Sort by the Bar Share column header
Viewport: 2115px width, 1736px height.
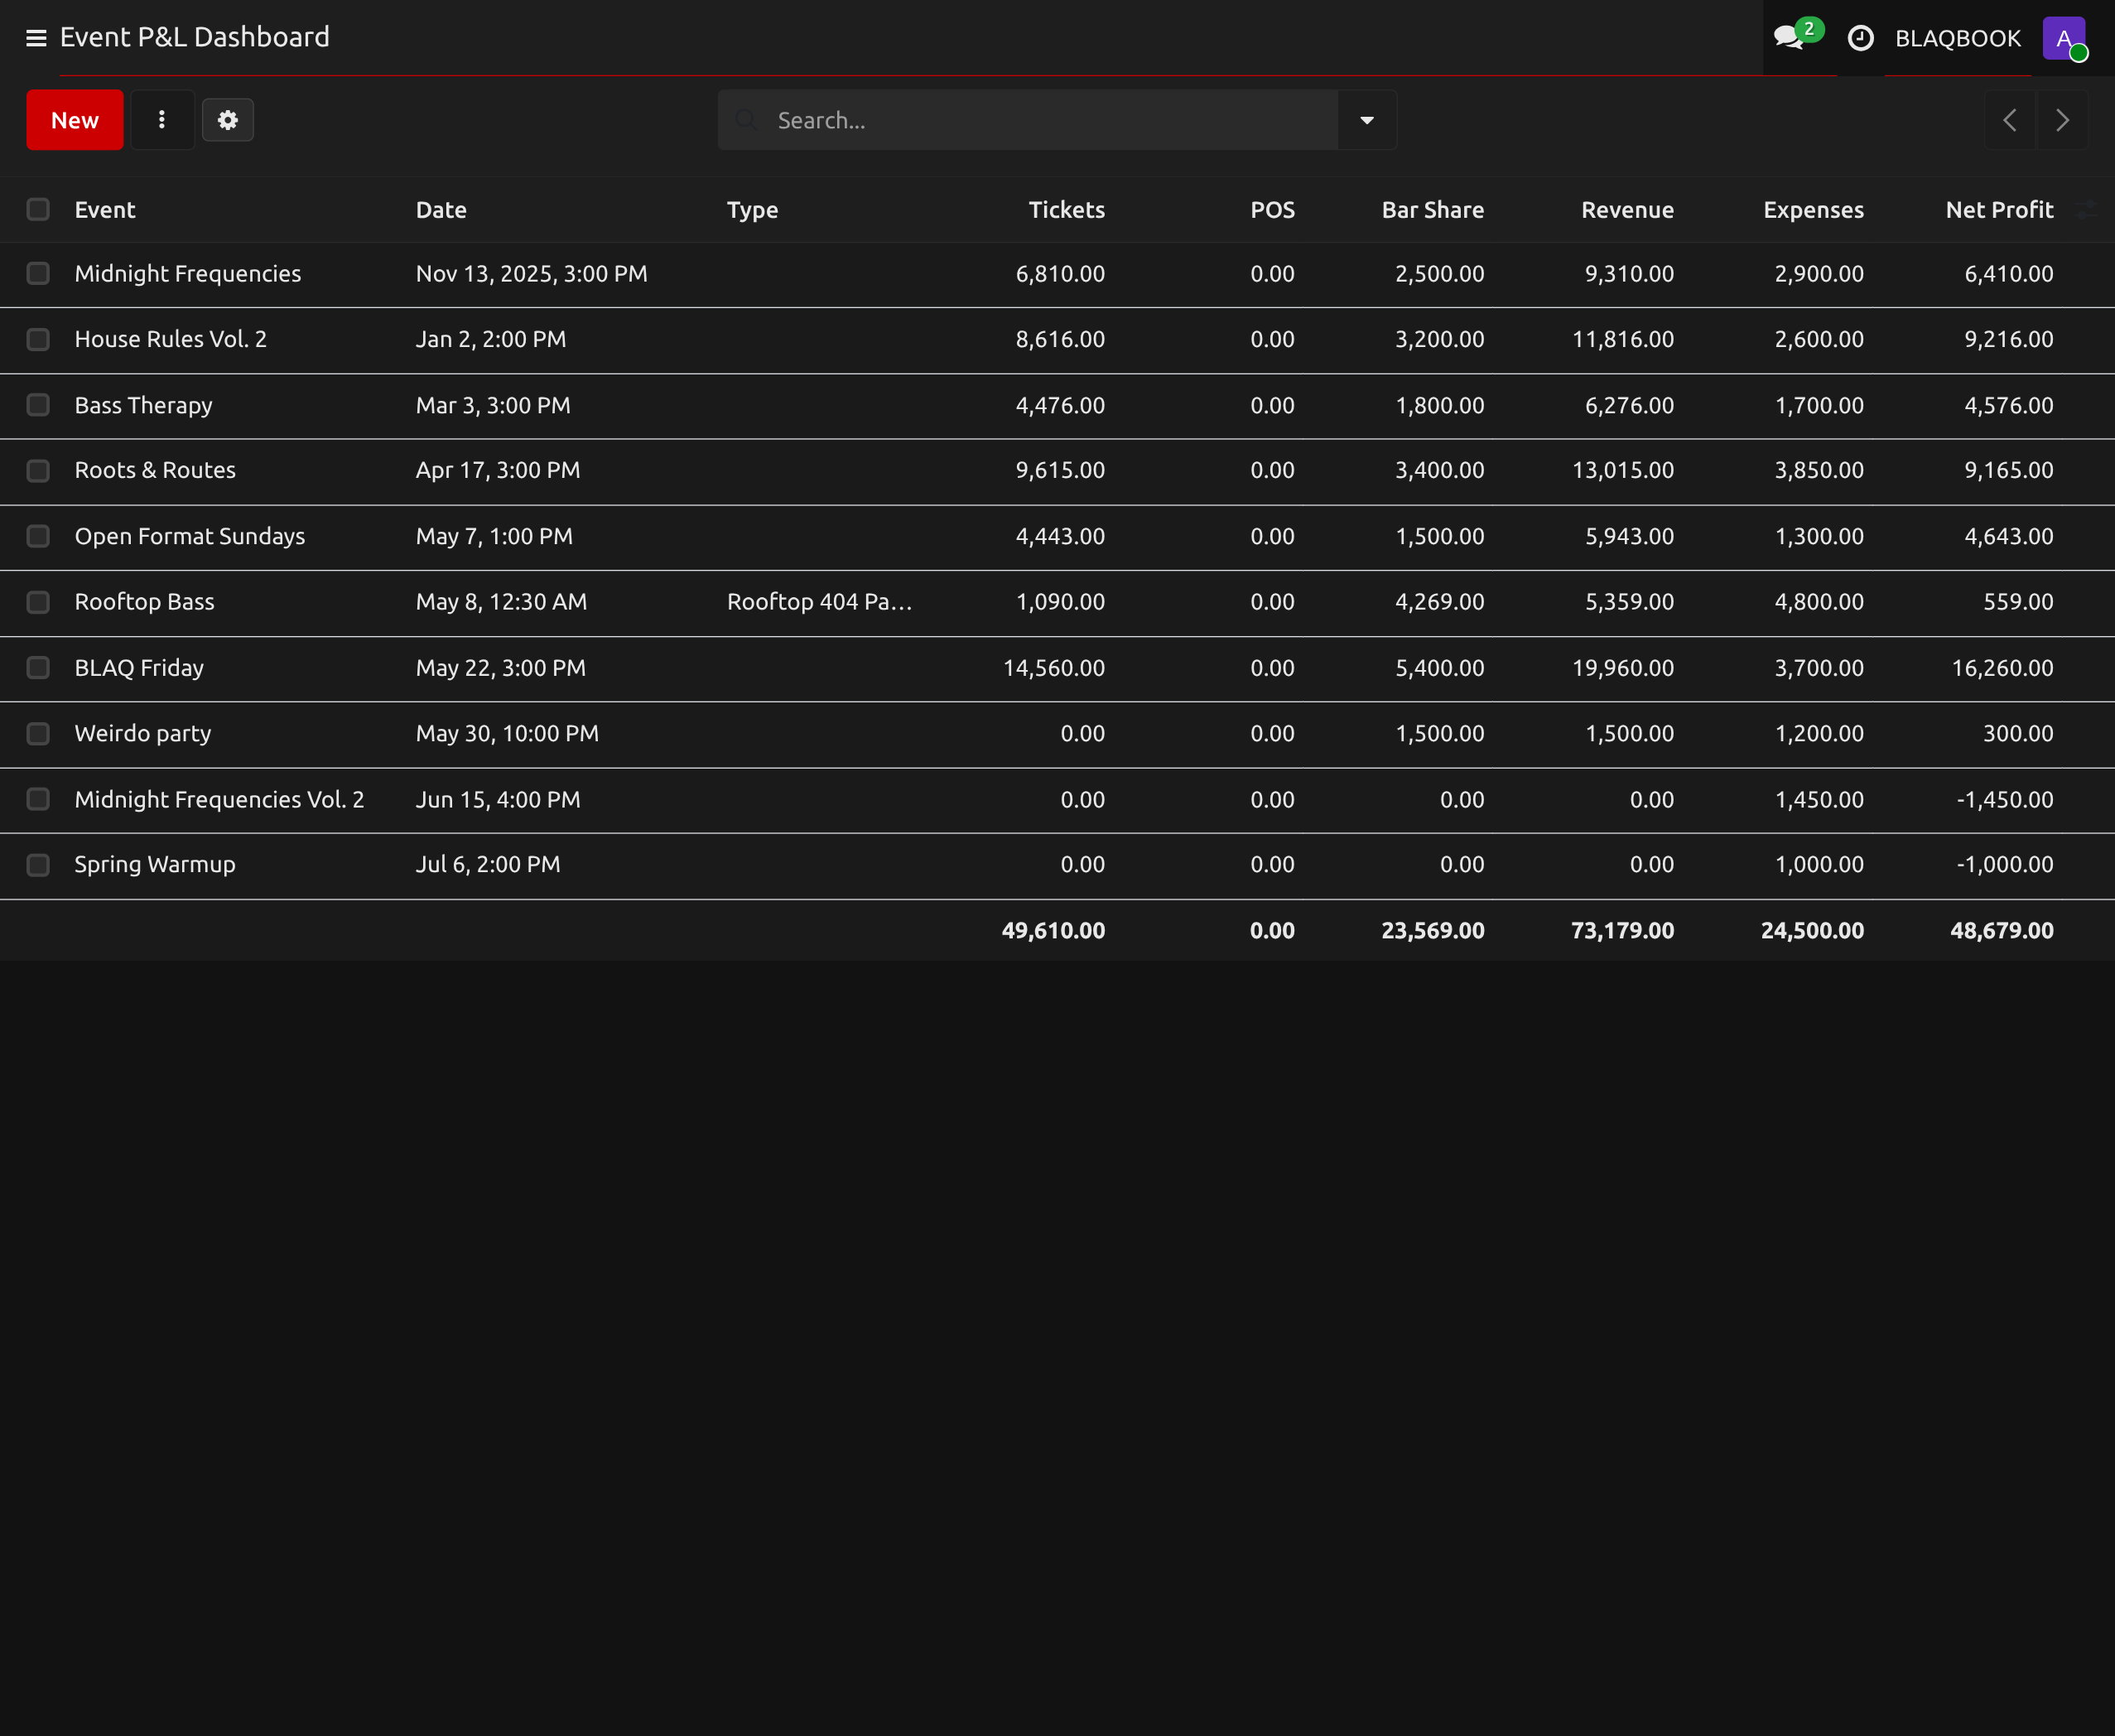coord(1433,210)
